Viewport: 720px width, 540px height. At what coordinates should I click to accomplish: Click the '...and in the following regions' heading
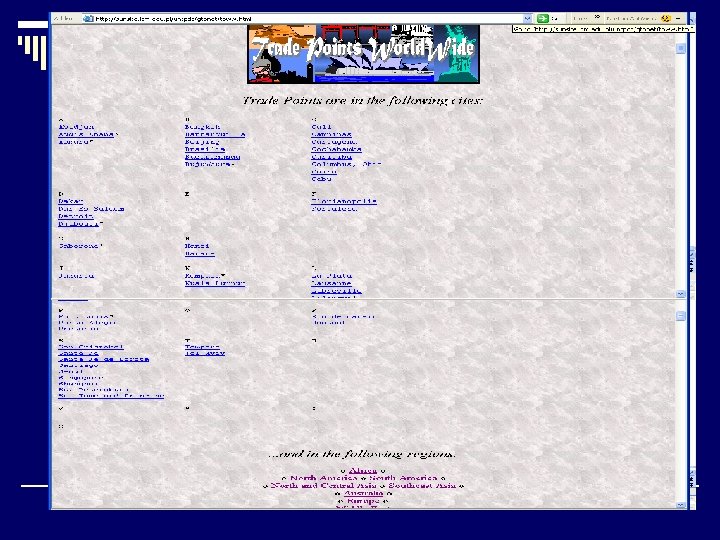click(x=362, y=454)
